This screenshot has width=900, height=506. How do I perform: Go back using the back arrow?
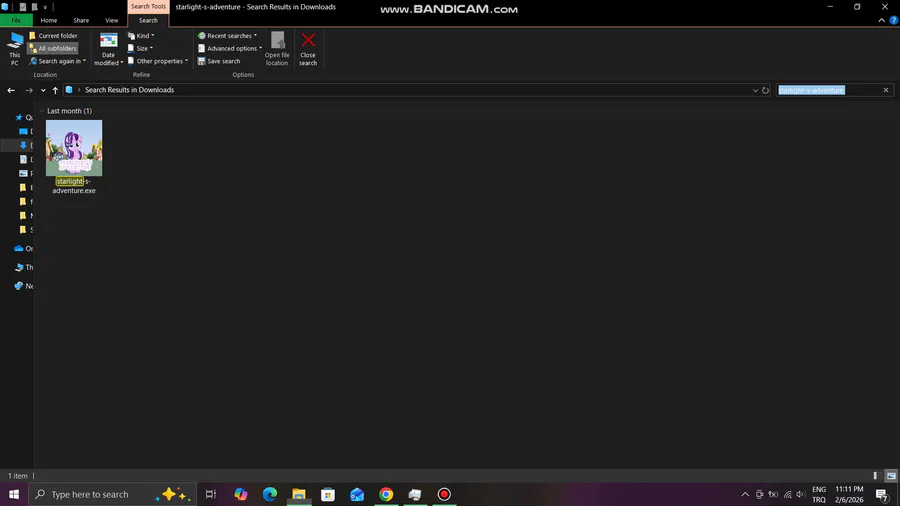11,90
